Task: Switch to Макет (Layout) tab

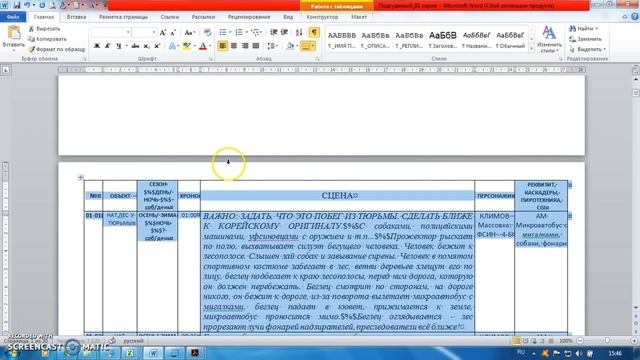Action: (359, 17)
